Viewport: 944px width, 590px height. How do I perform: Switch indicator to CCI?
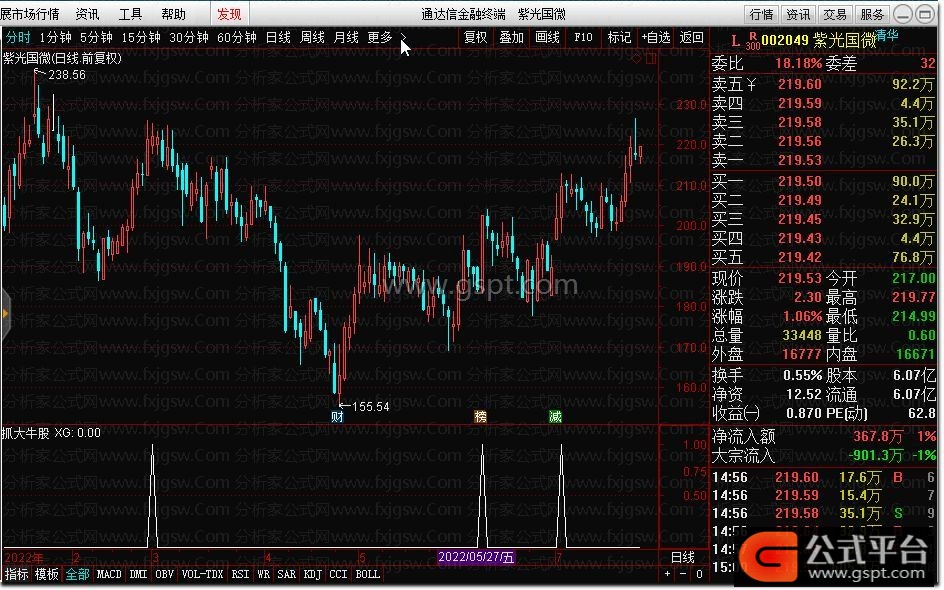[338, 574]
